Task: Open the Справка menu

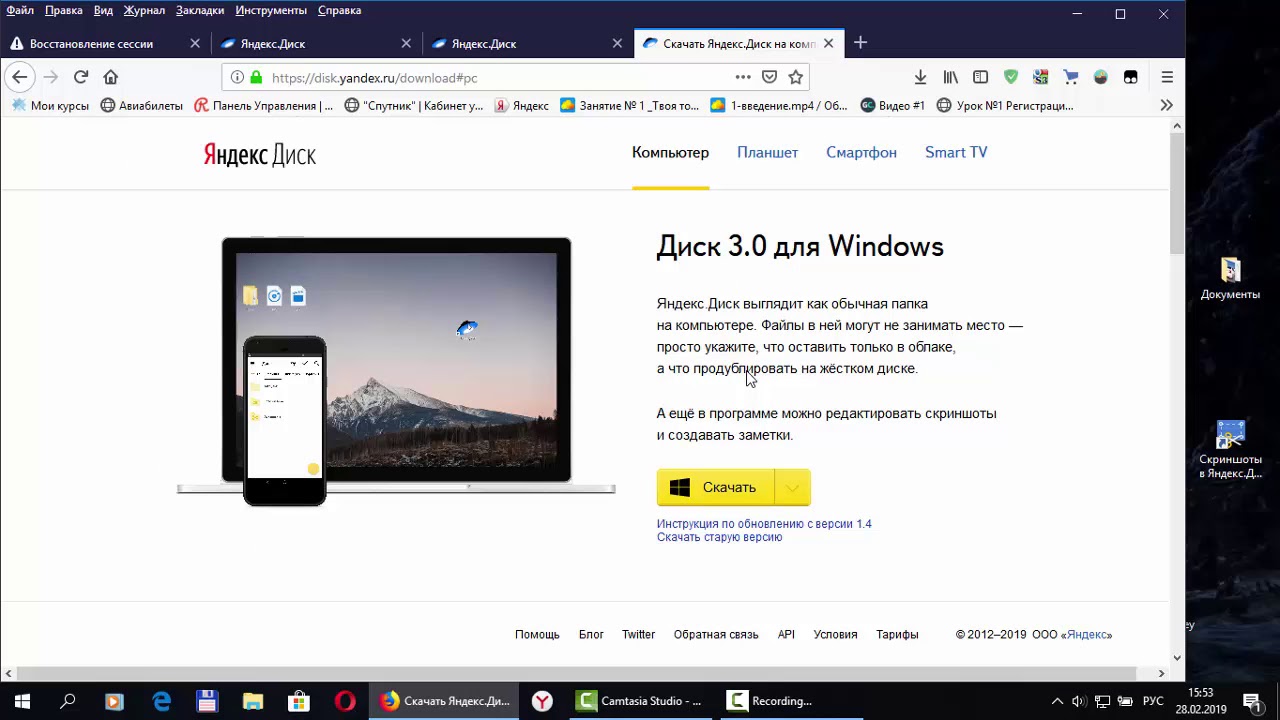Action: (x=339, y=10)
